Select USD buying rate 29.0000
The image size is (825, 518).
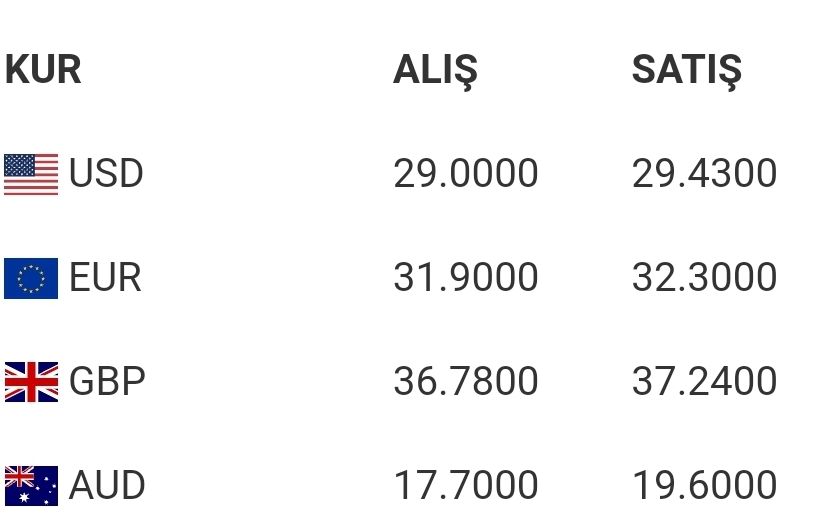coord(466,174)
